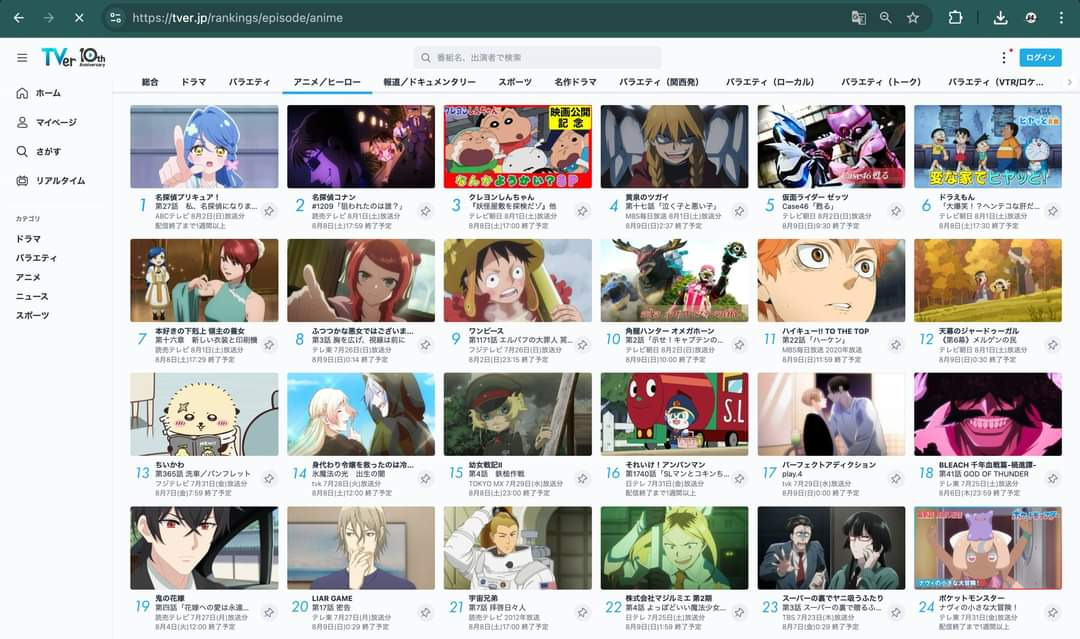Open the zoom magnifier icon in address bar
Viewport: 1080px width, 639px height.
point(886,18)
